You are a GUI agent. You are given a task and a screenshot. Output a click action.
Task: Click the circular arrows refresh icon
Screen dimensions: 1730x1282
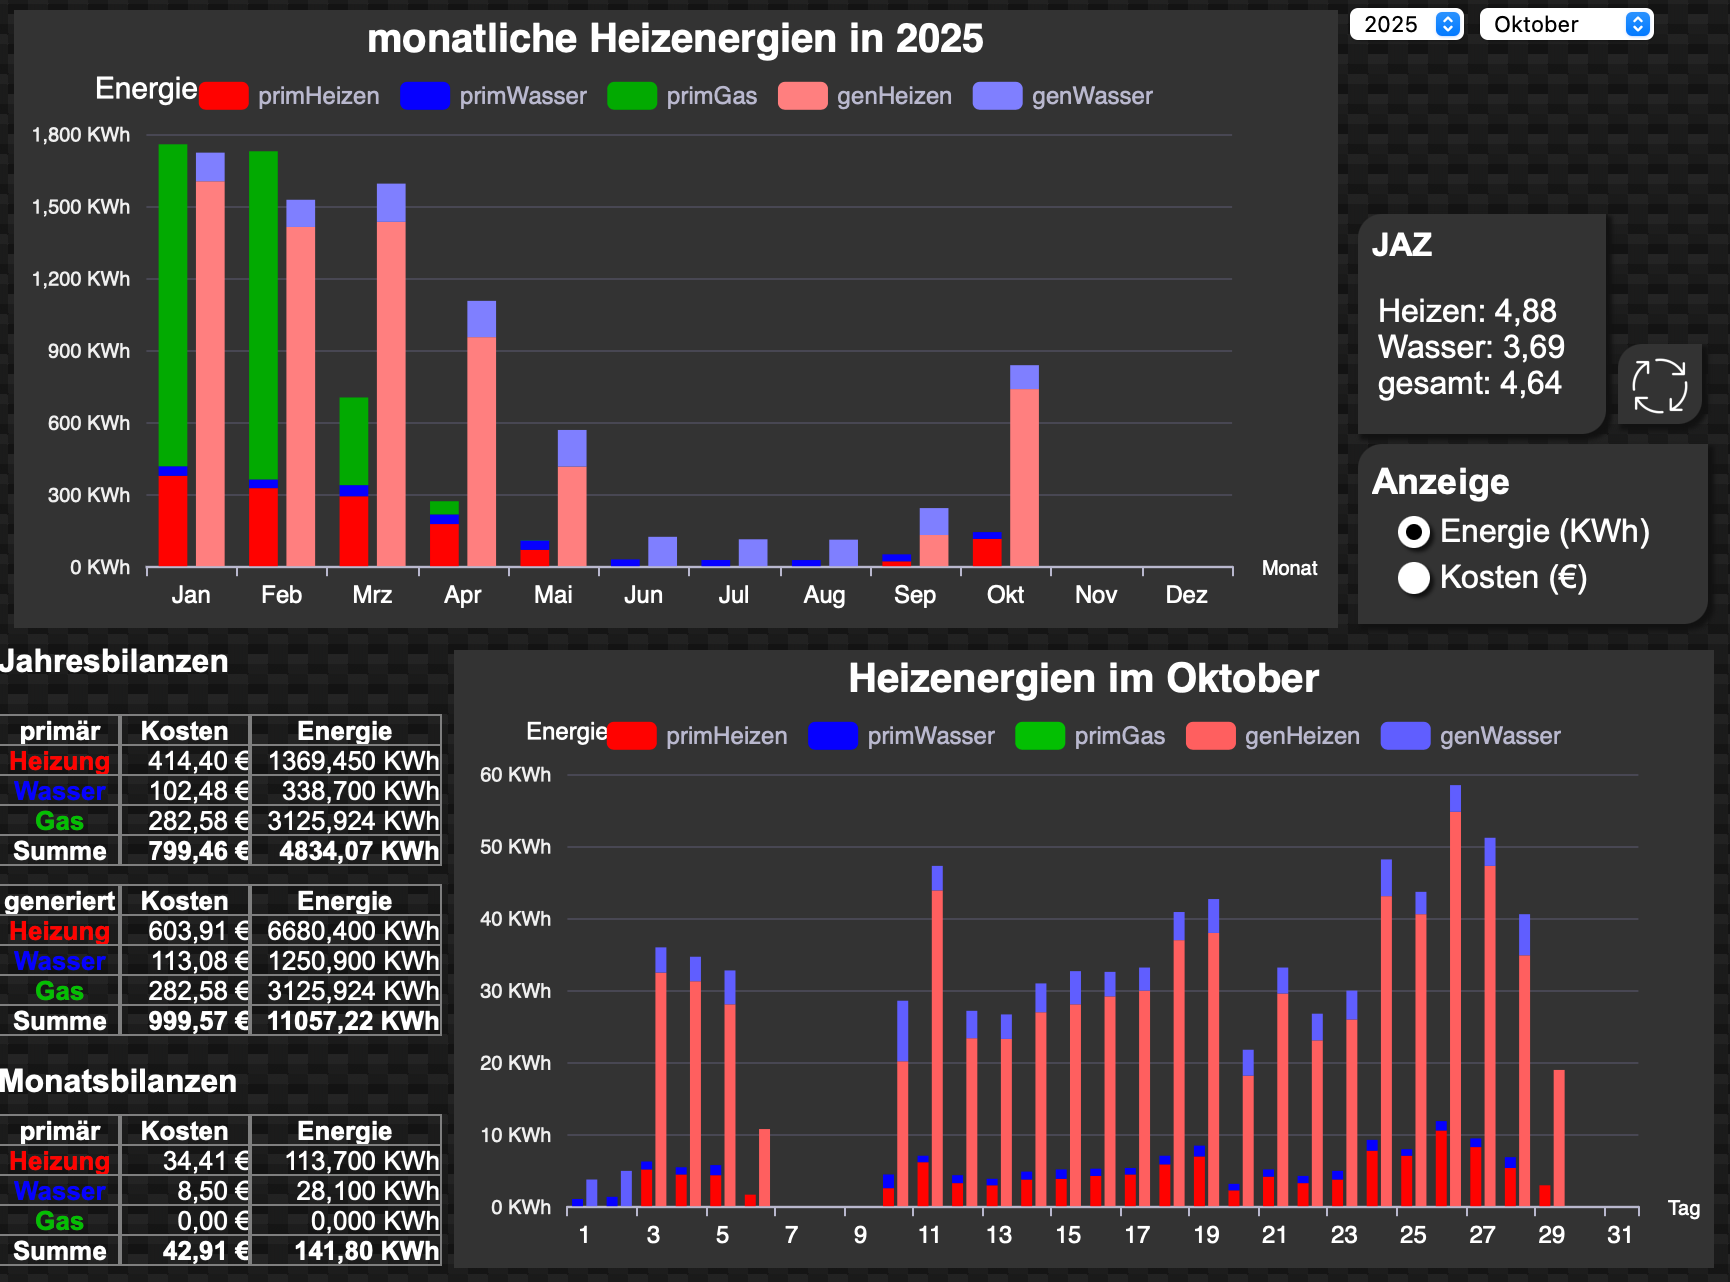[1659, 385]
